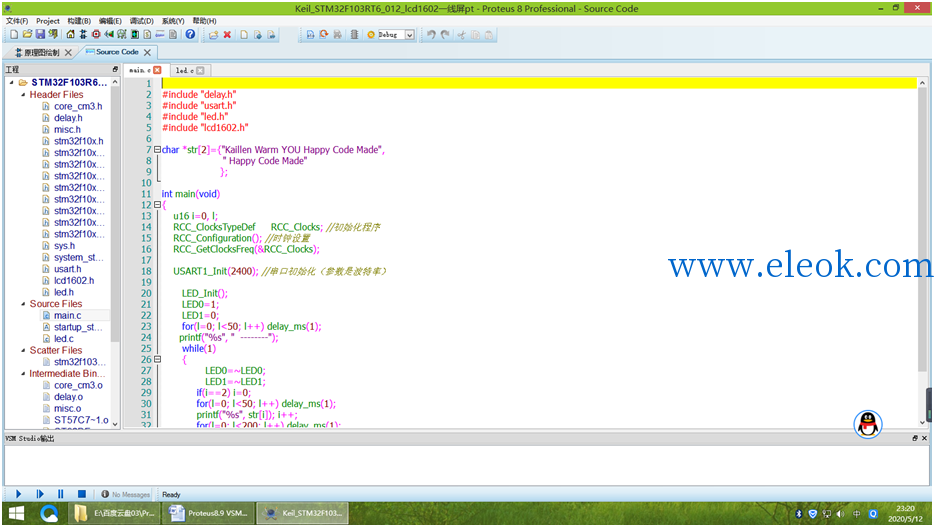Close the led.c editor tab

[200, 70]
